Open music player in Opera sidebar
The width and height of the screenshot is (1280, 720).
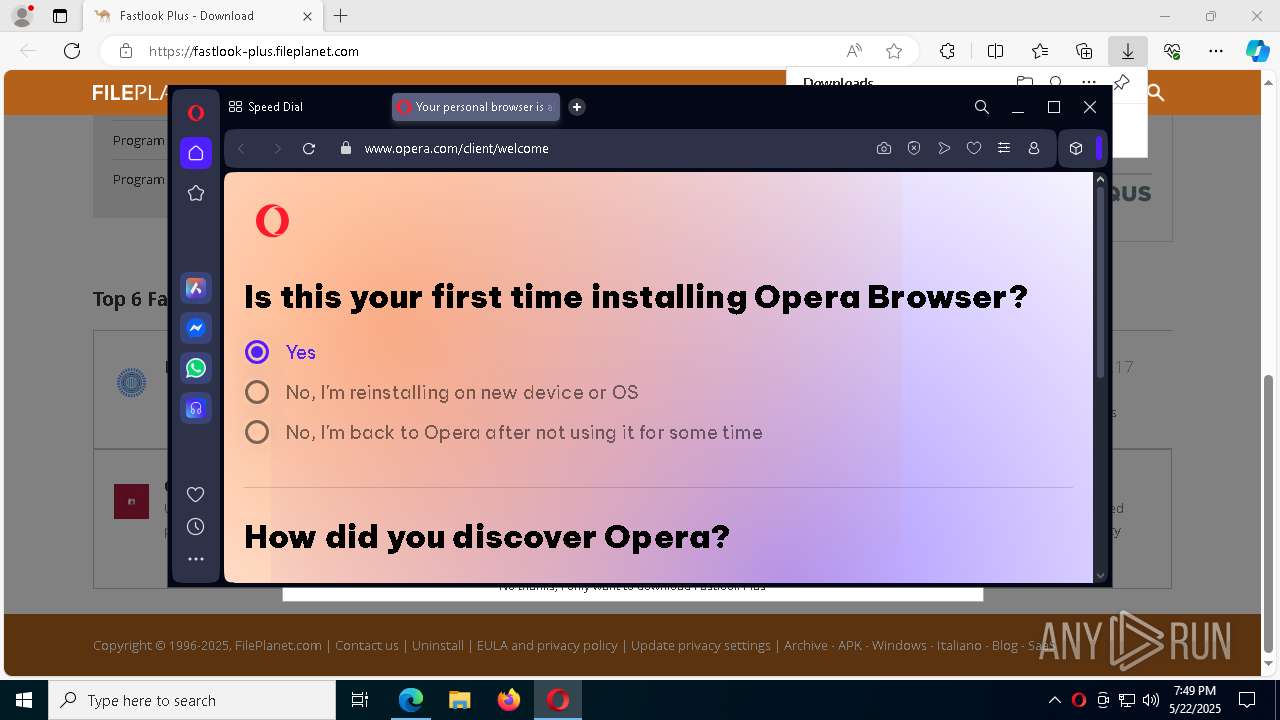pyautogui.click(x=196, y=408)
